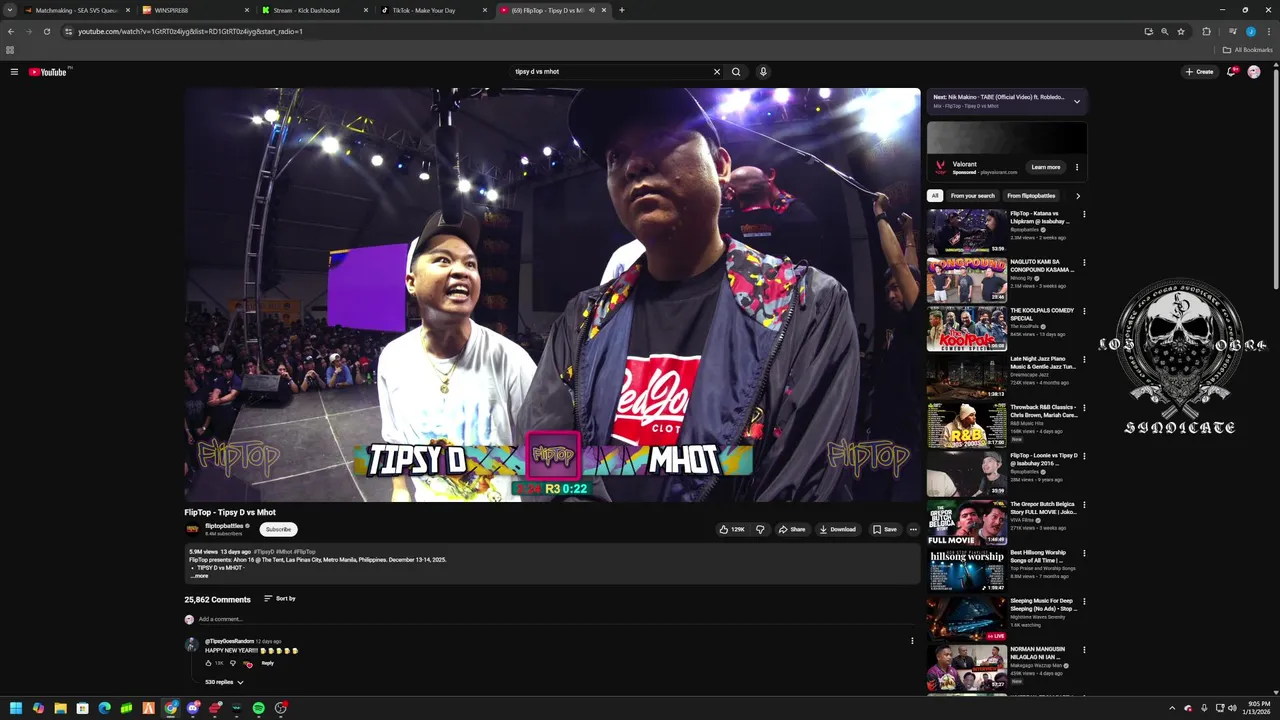Image resolution: width=1280 pixels, height=720 pixels.
Task: Click the search magnifier button
Action: pyautogui.click(x=736, y=72)
